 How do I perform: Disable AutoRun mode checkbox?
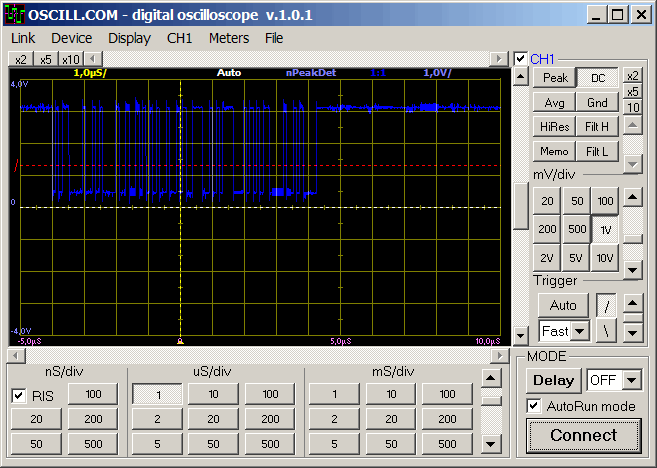tap(534, 406)
